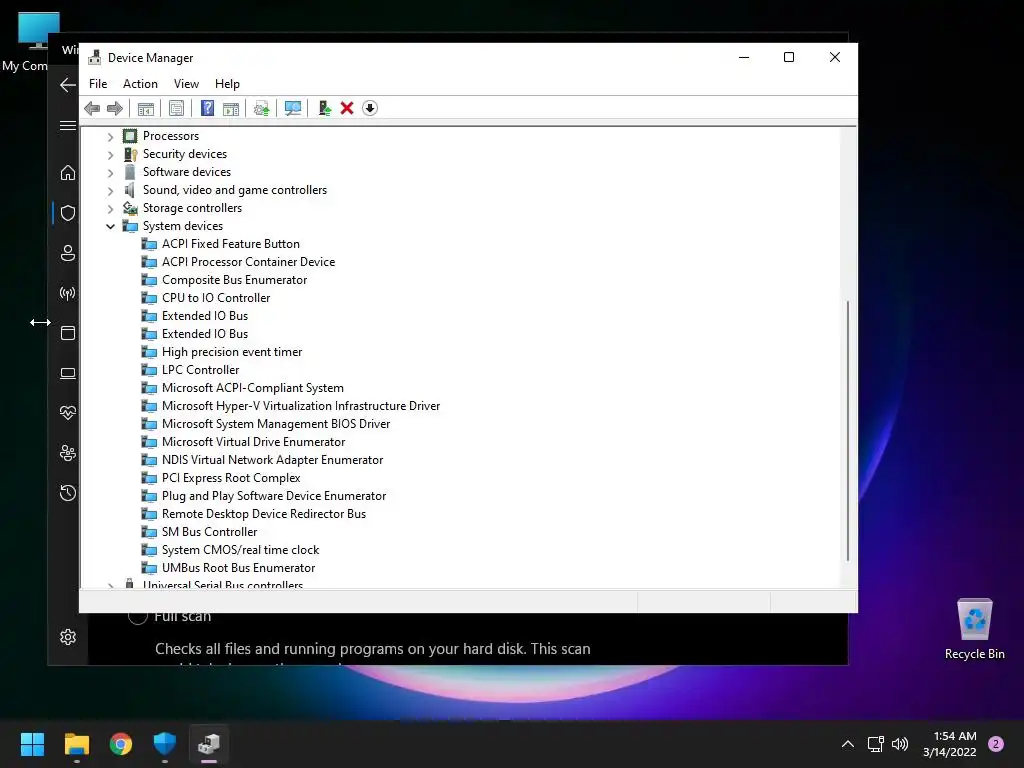The height and width of the screenshot is (768, 1024).
Task: Select NDIS Virtual Network Adapter Enumerator
Action: click(272, 460)
